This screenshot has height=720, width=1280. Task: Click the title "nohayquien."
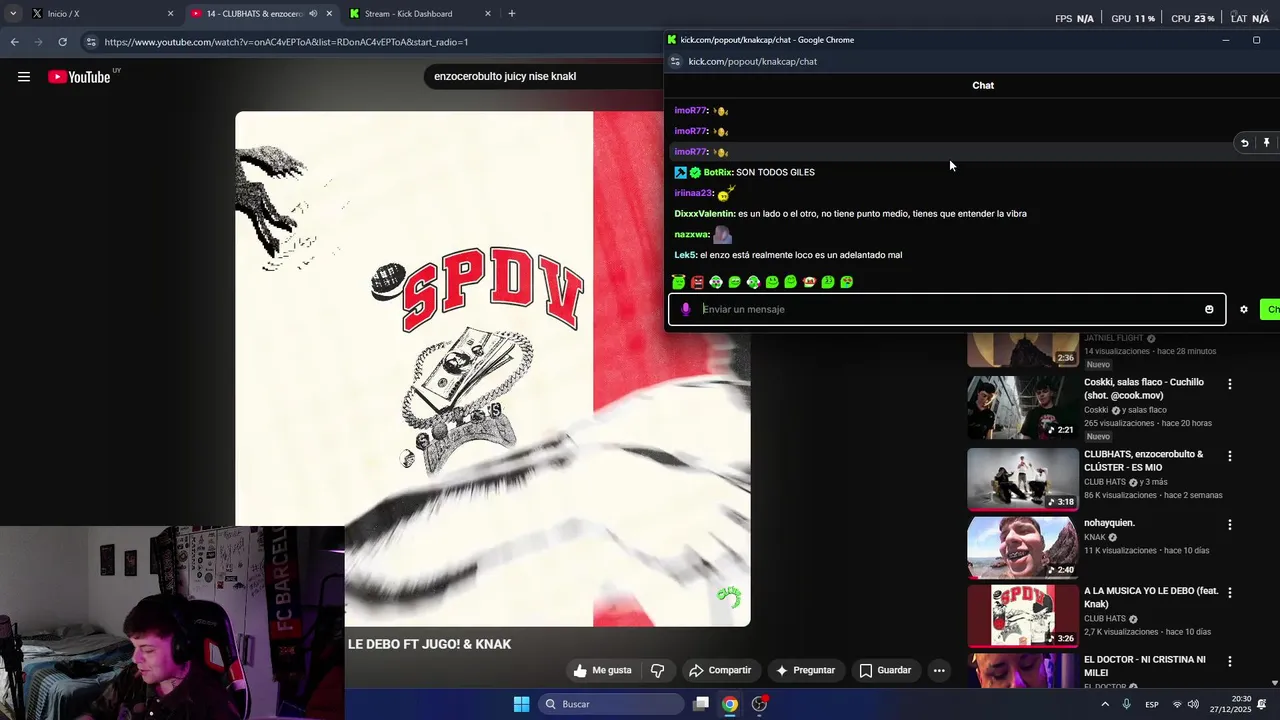1109,523
